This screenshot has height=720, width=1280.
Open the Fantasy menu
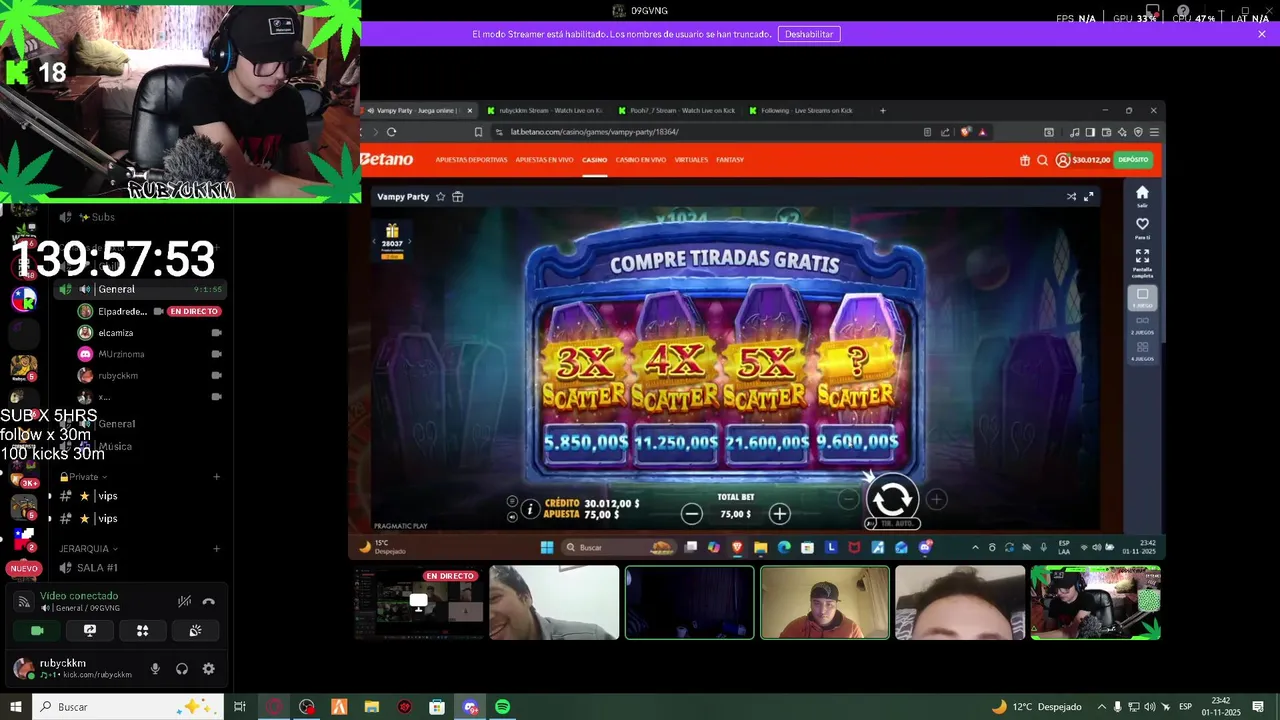[730, 160]
